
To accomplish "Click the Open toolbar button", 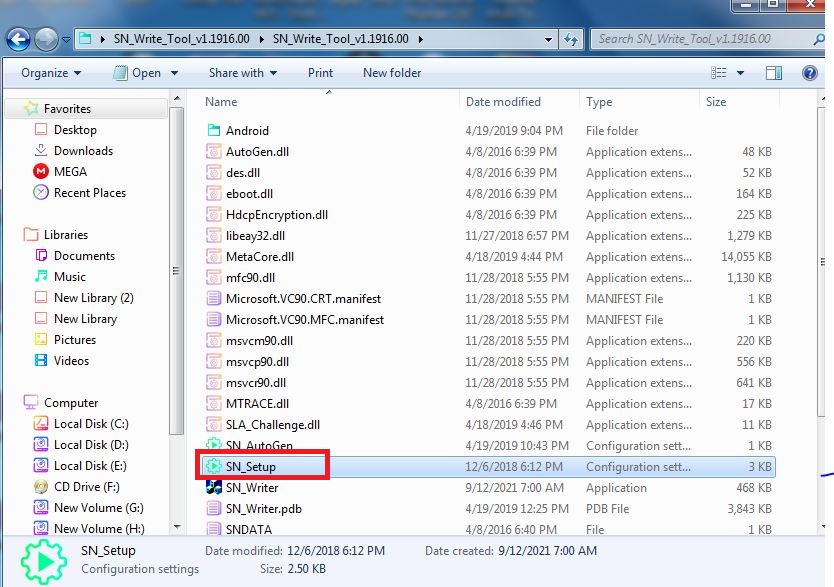I will click(x=136, y=73).
